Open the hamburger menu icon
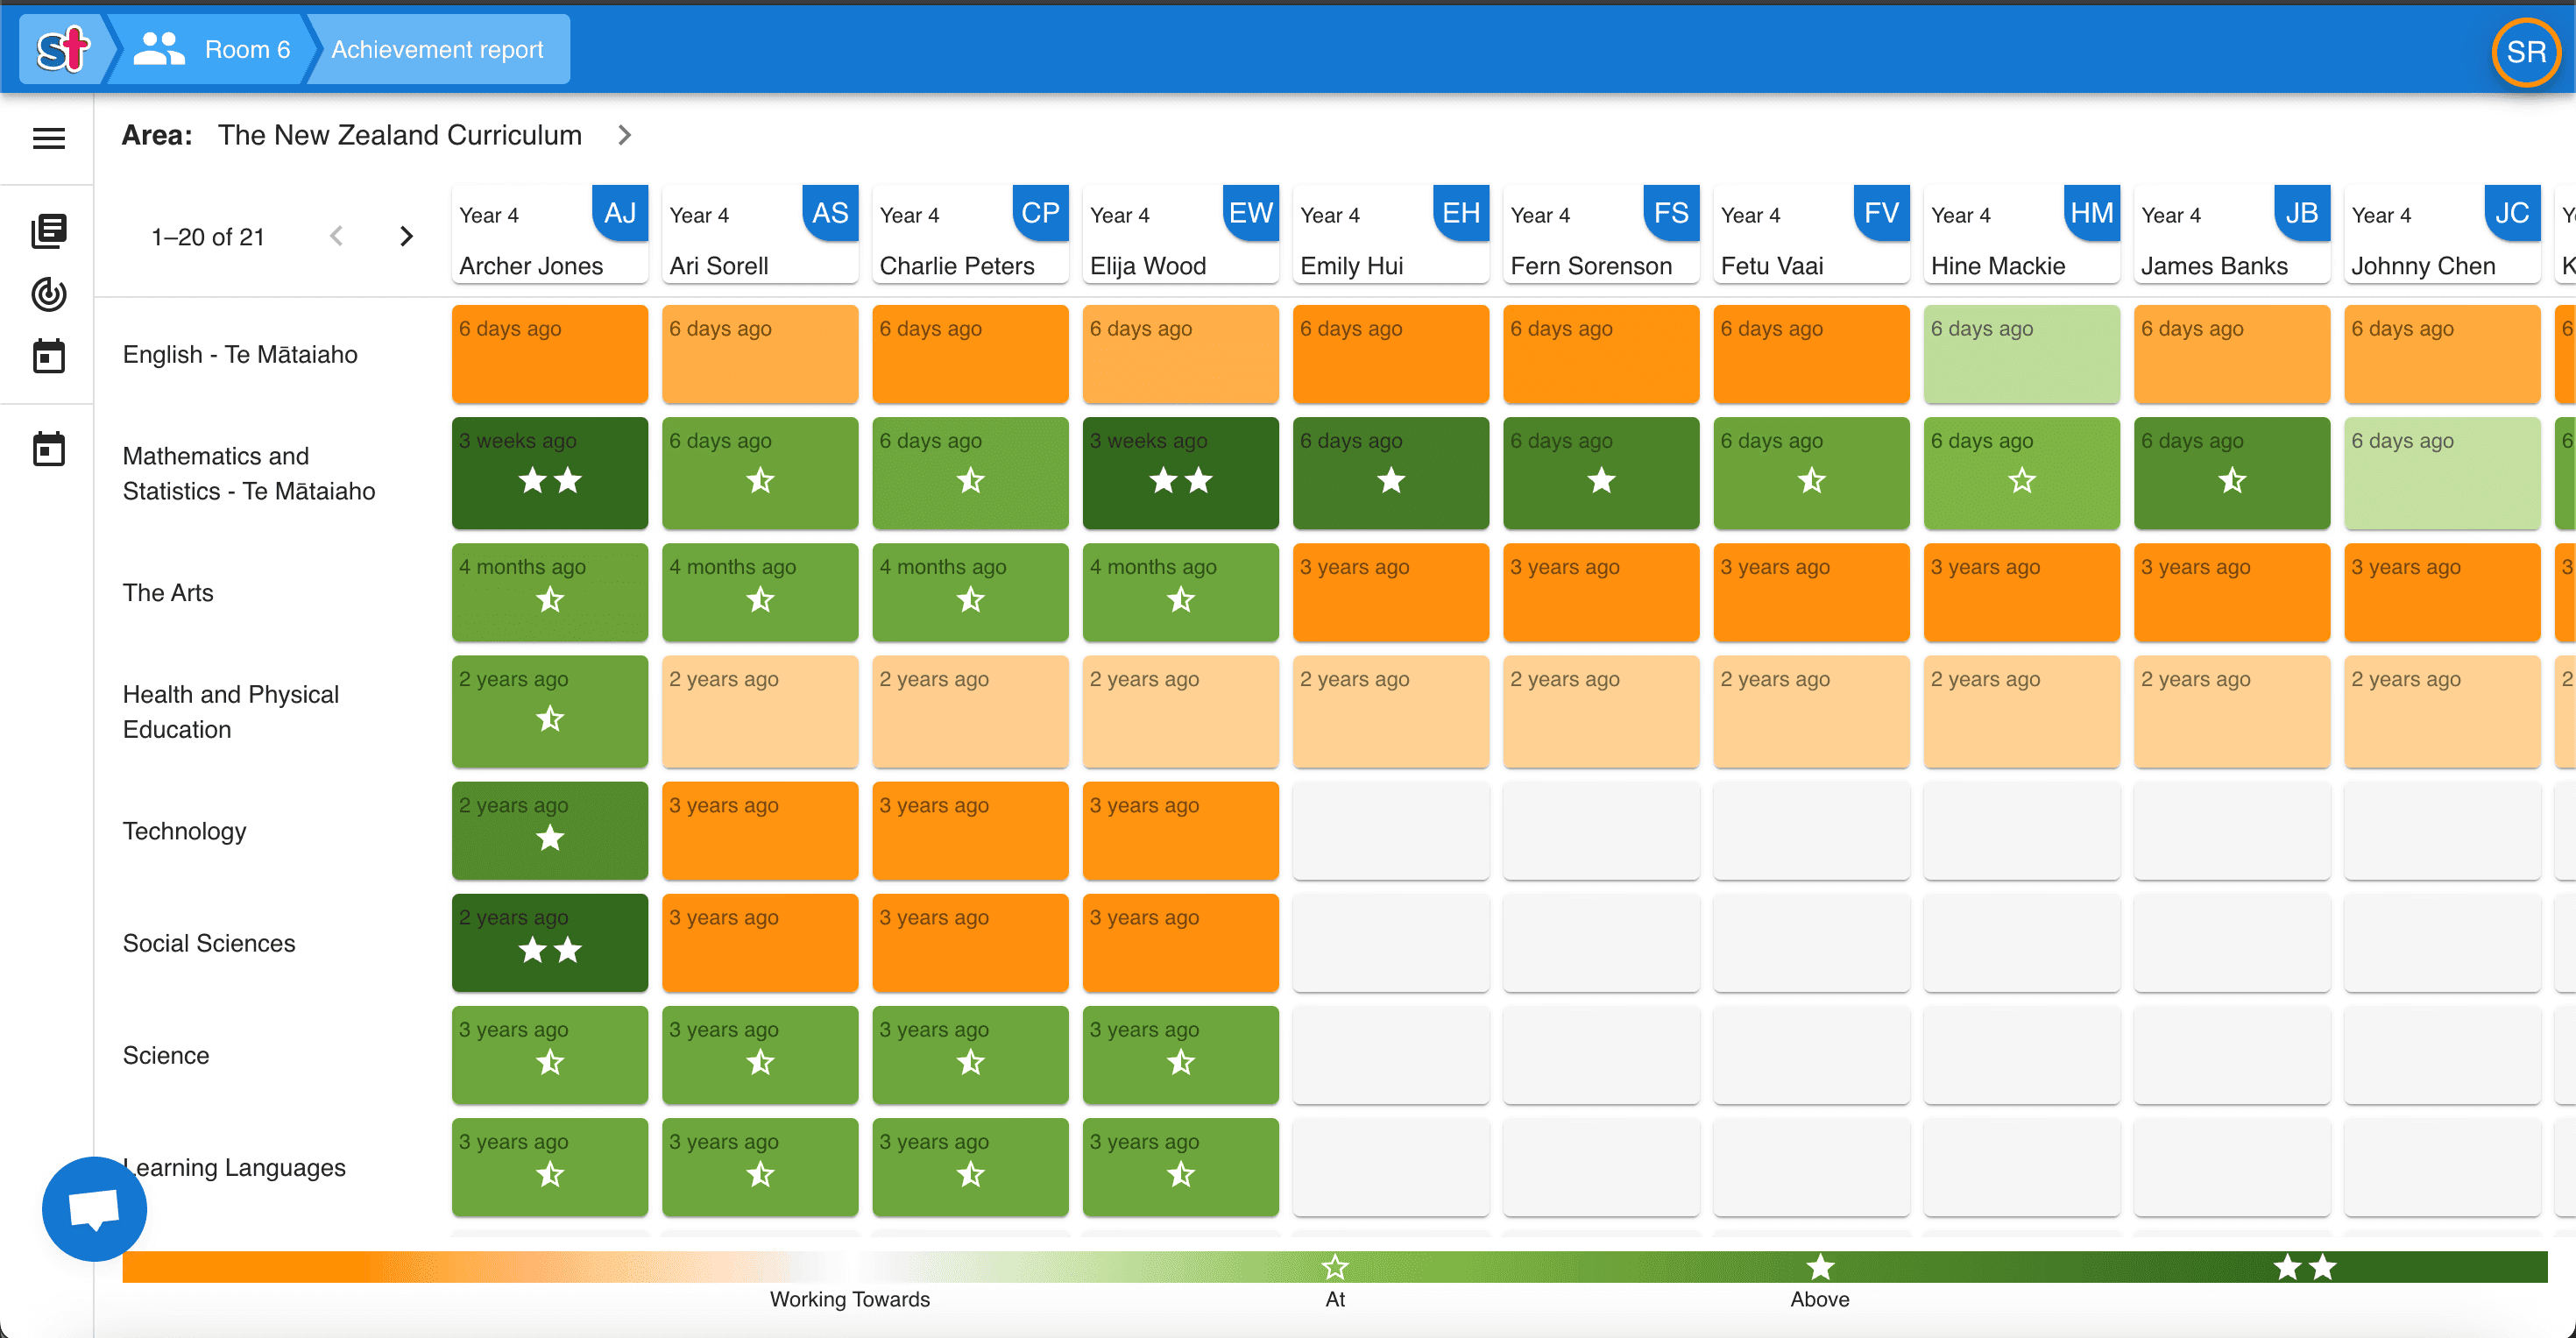2576x1338 pixels. (48, 138)
